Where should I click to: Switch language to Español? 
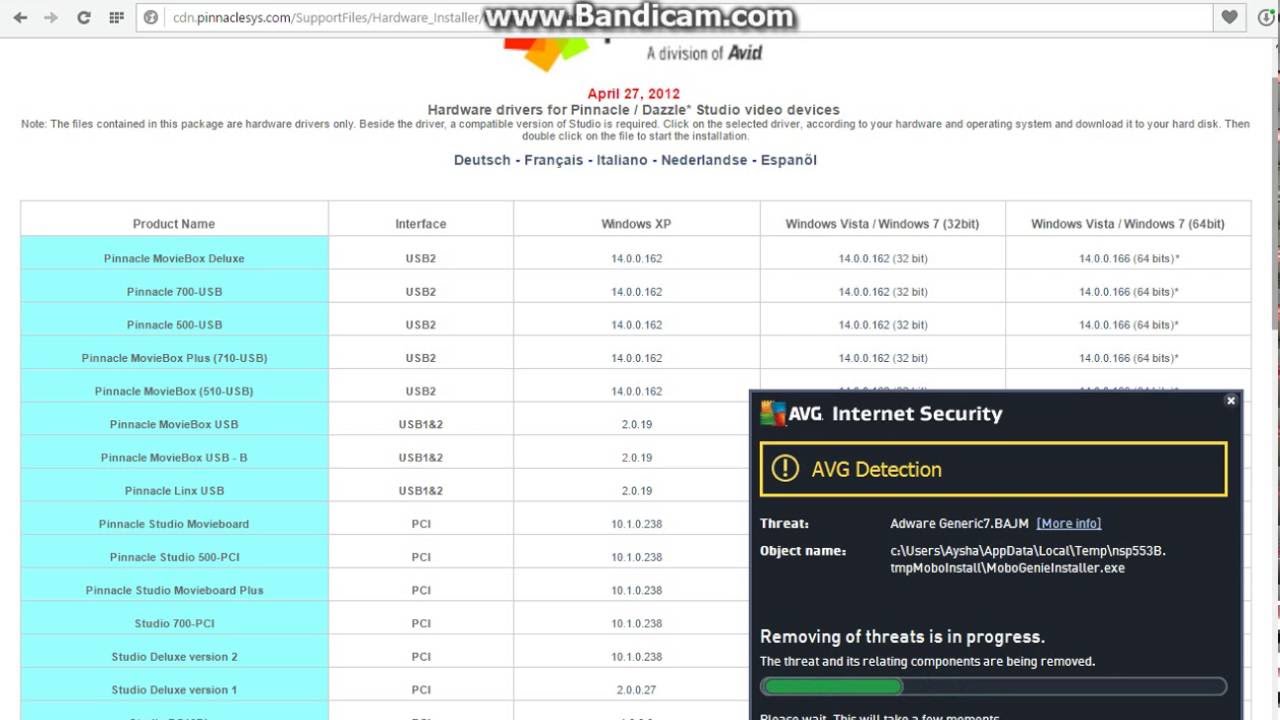[x=789, y=160]
